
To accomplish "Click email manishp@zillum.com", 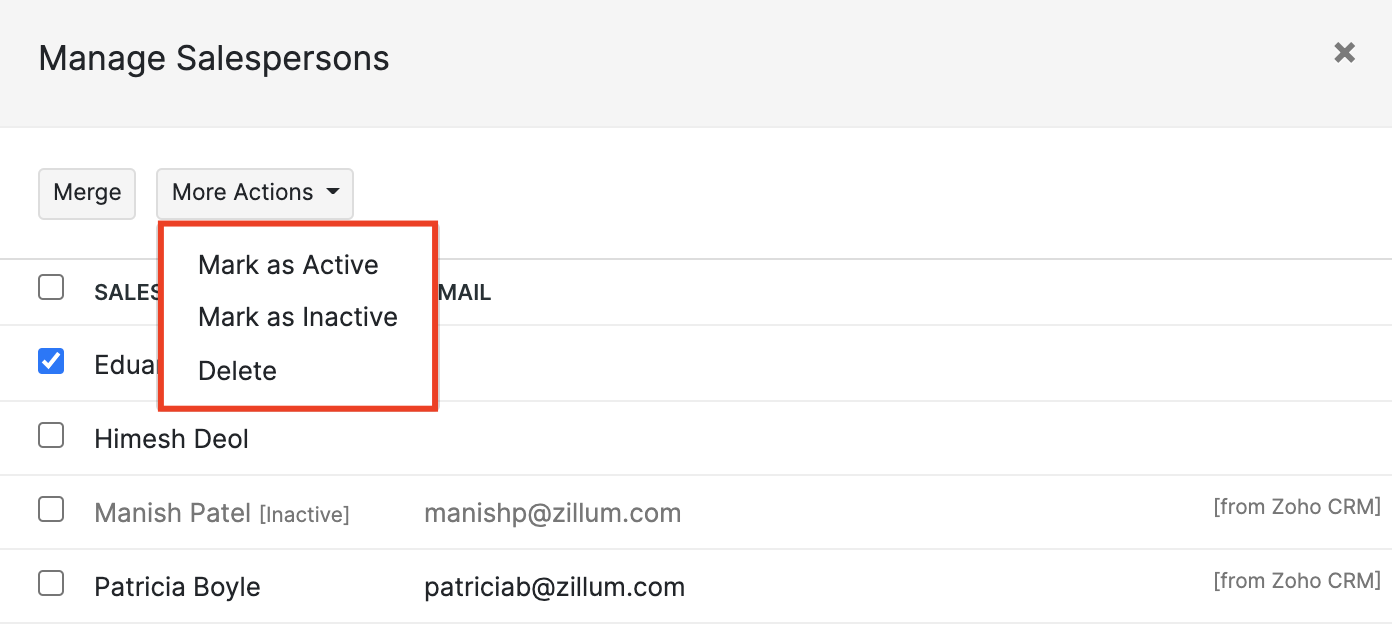I will 552,513.
